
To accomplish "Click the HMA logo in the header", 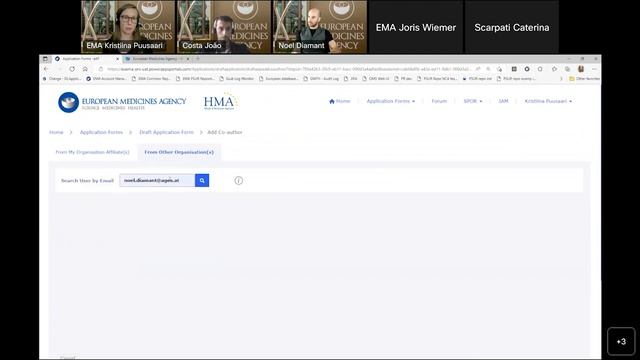I will pyautogui.click(x=220, y=102).
